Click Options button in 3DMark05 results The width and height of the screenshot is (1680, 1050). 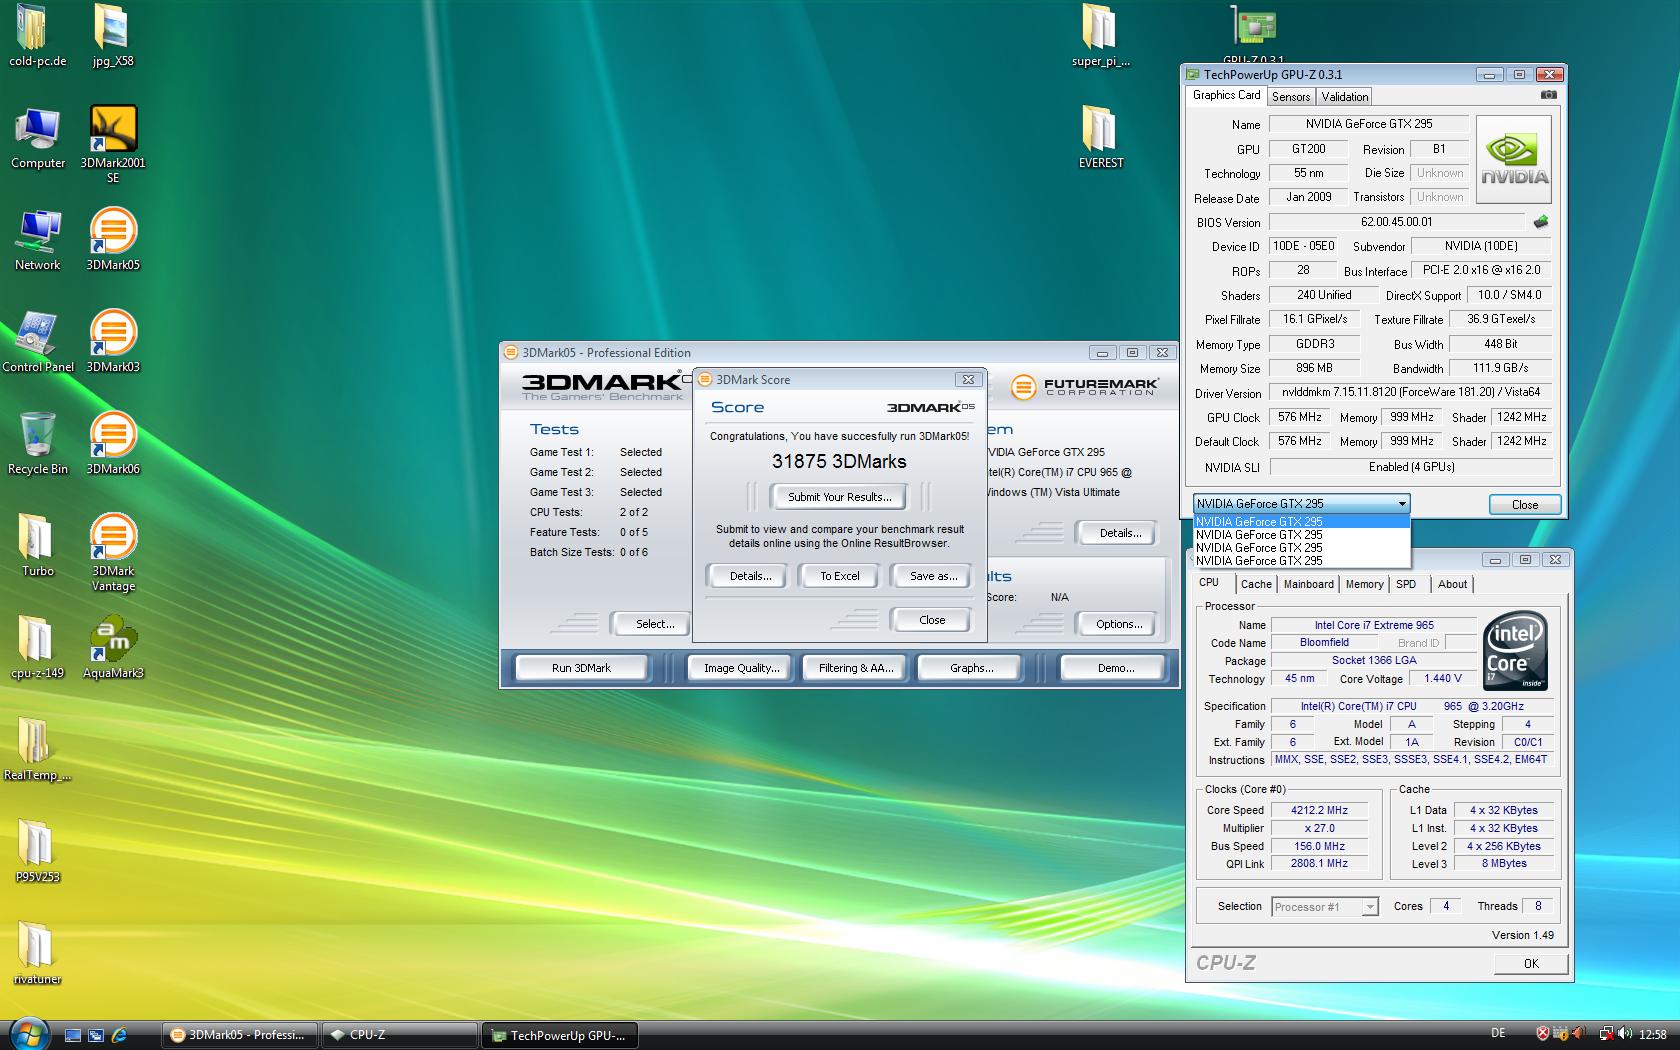point(1119,624)
